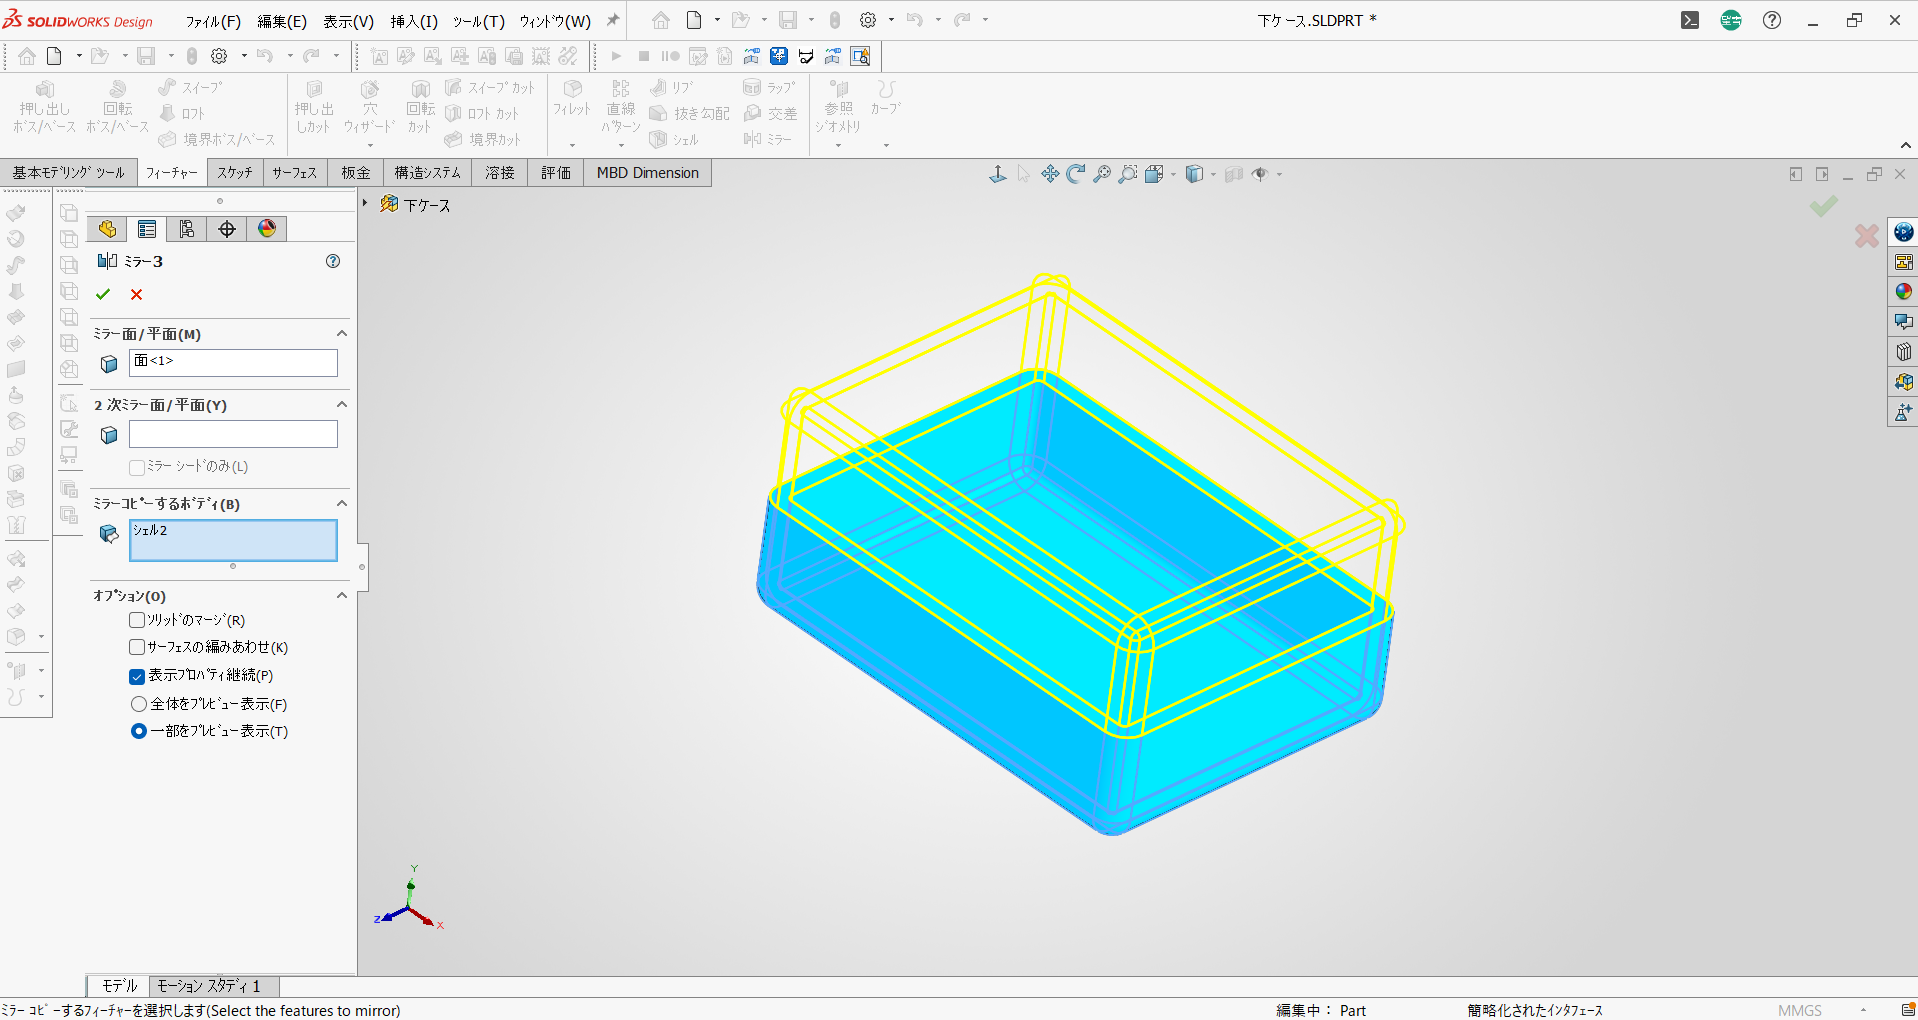Select シェル2 in bodies to mirror list
Image resolution: width=1918 pixels, height=1020 pixels.
[150, 530]
